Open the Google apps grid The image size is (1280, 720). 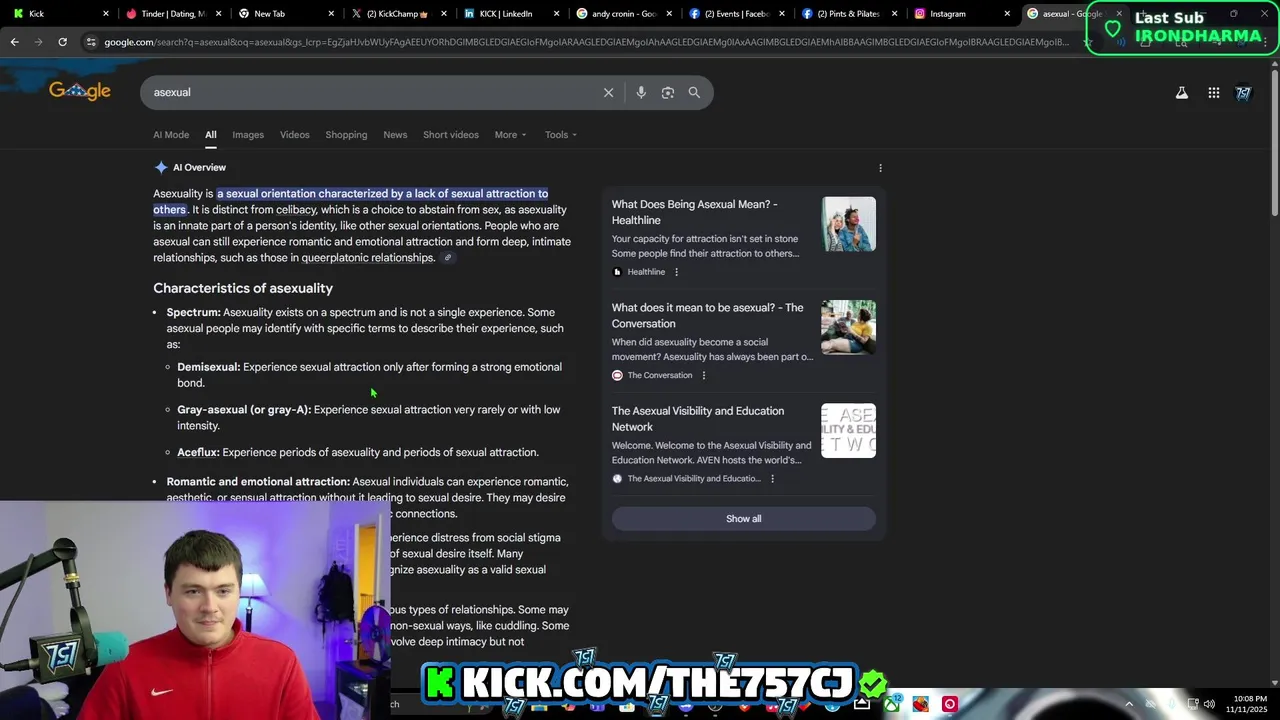pyautogui.click(x=1214, y=92)
